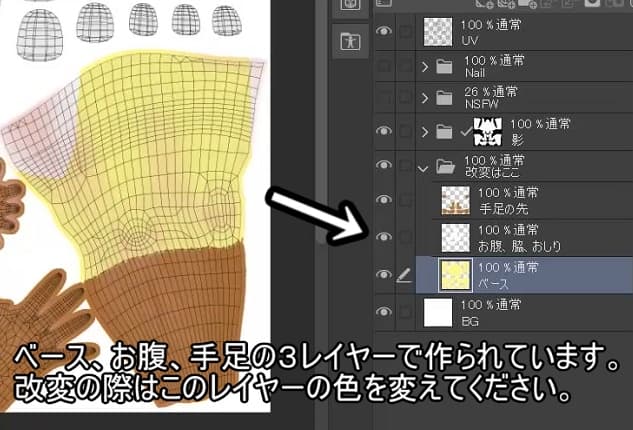The height and width of the screenshot is (430, 633).
Task: Click the NSFW folder icon
Action: tap(444, 98)
